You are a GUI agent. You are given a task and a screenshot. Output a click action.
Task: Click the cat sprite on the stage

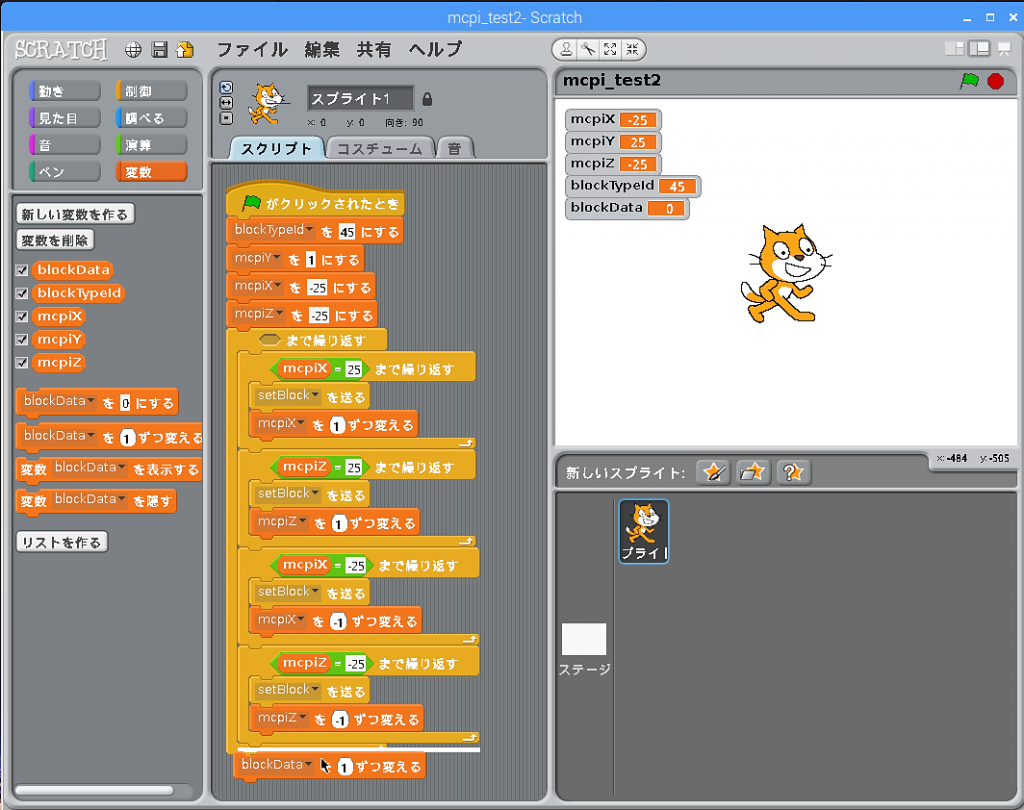tap(786, 273)
